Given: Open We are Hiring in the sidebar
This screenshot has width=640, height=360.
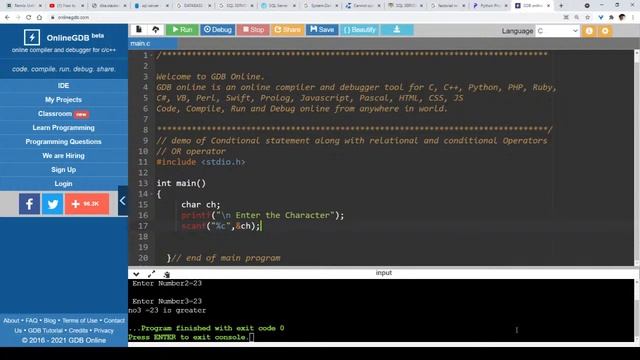Looking at the screenshot, I should [63, 156].
